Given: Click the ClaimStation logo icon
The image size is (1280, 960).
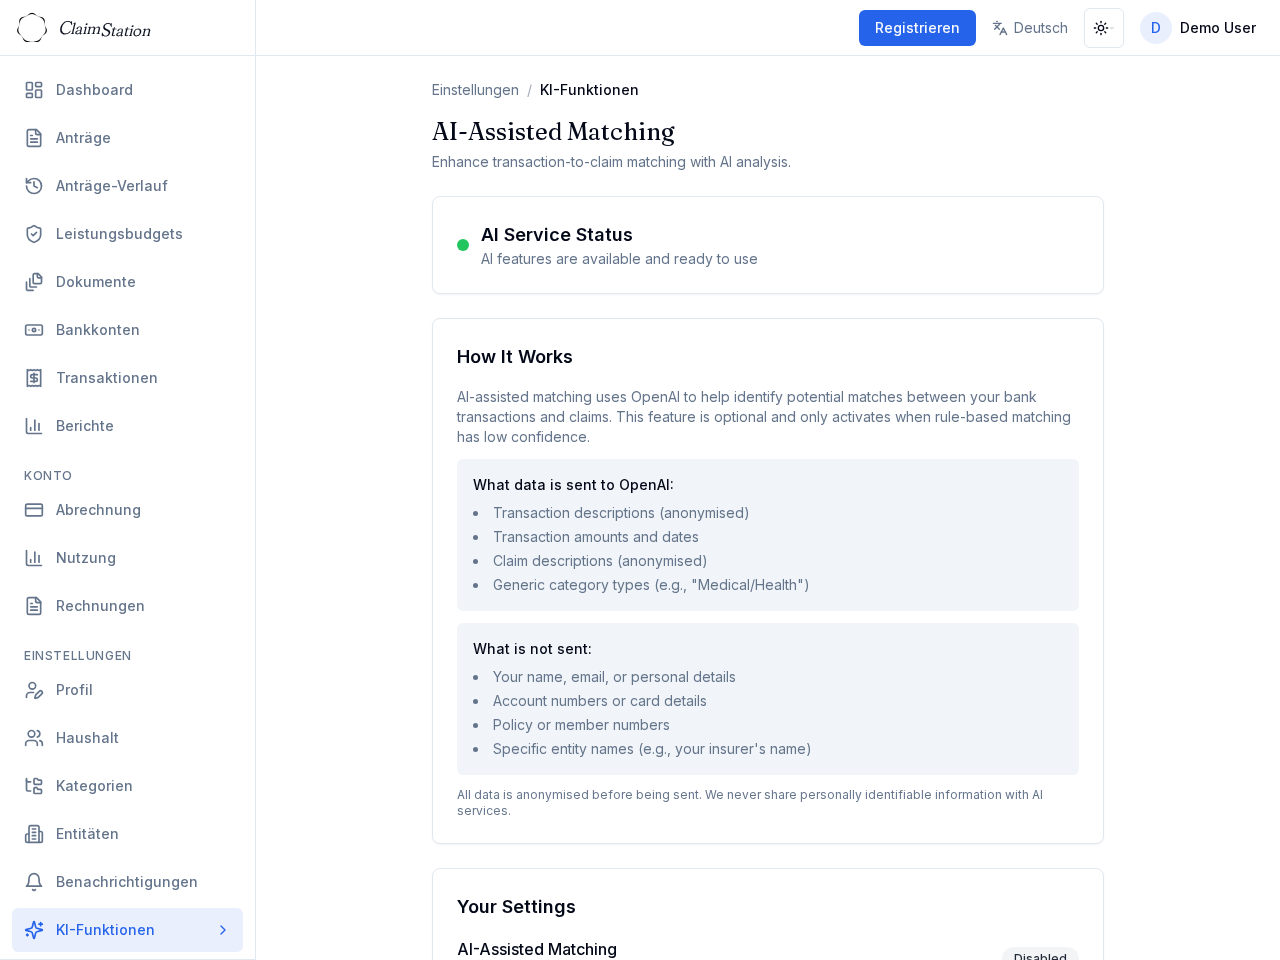Looking at the screenshot, I should [x=32, y=28].
